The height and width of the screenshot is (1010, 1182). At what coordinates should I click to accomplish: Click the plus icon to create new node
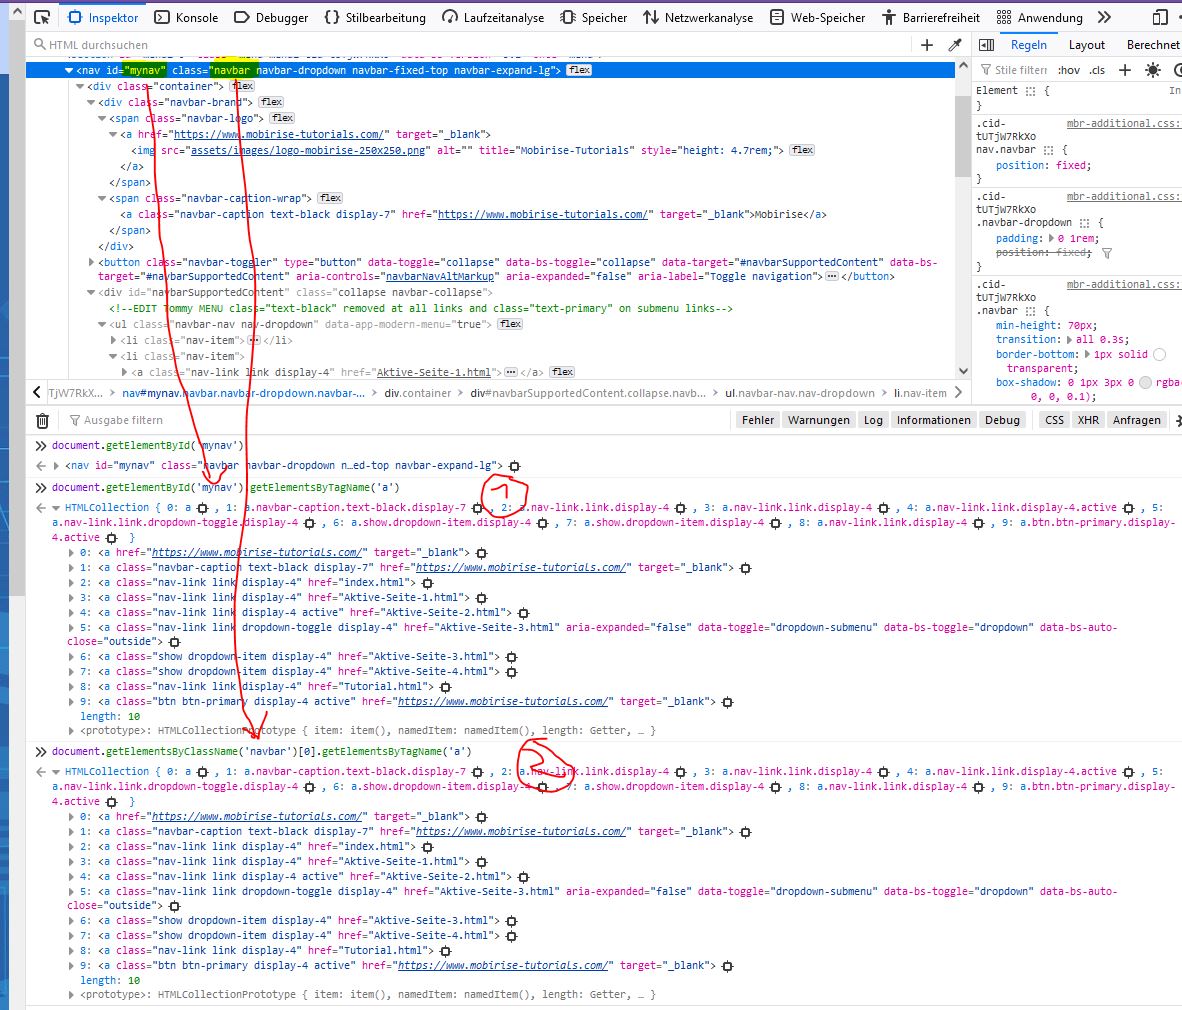point(927,45)
